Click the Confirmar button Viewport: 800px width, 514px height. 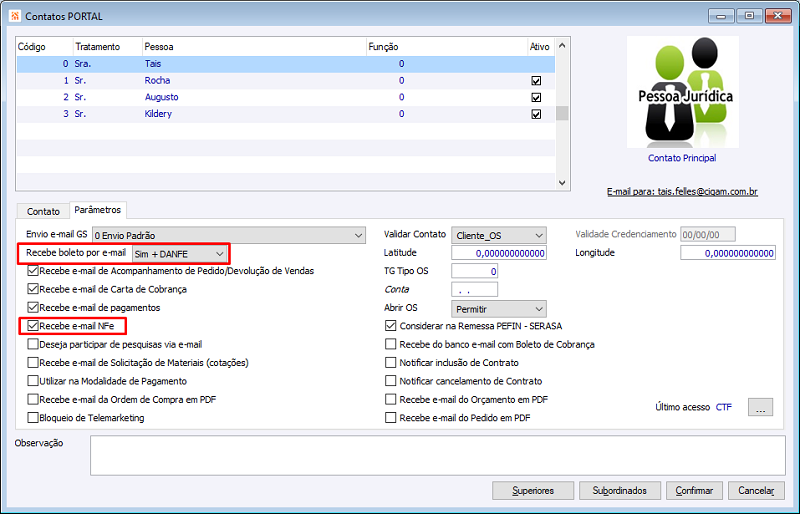[x=694, y=491]
